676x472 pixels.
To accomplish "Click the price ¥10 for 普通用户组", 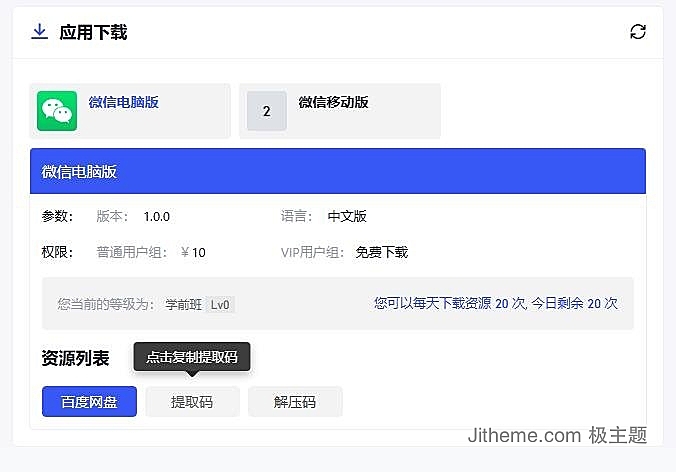I will point(193,253).
